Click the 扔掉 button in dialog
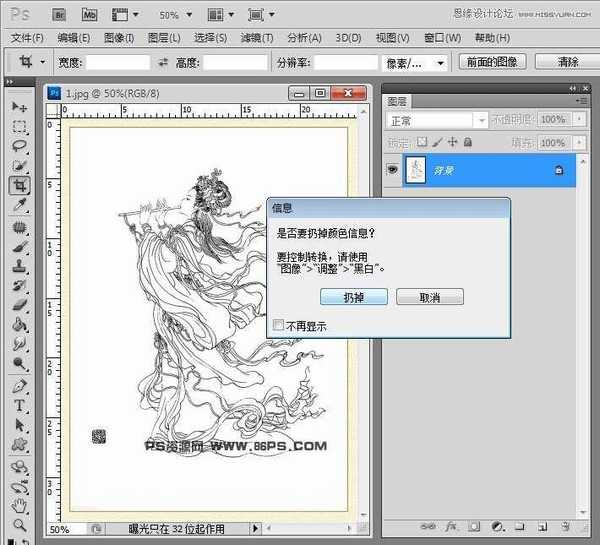600x545 pixels. pyautogui.click(x=353, y=297)
